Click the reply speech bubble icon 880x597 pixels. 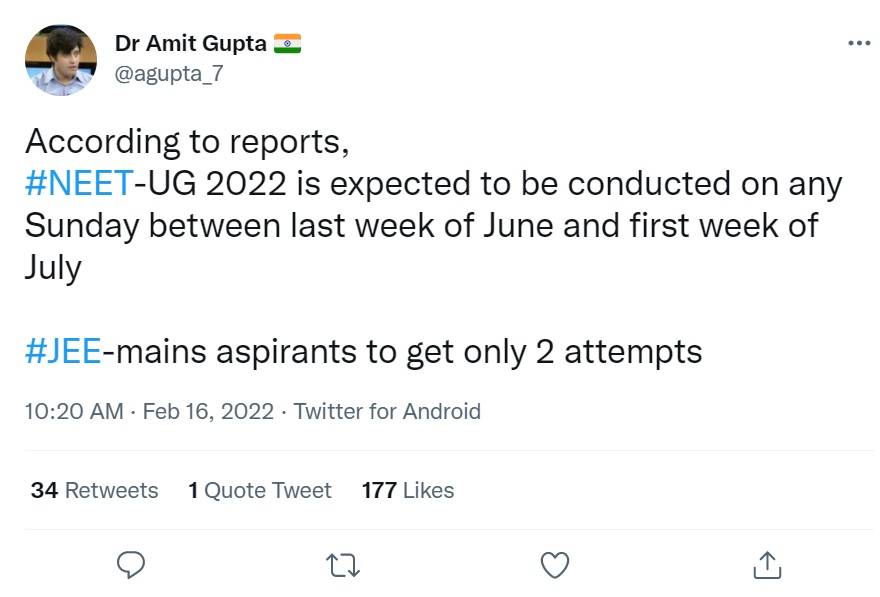coord(133,565)
